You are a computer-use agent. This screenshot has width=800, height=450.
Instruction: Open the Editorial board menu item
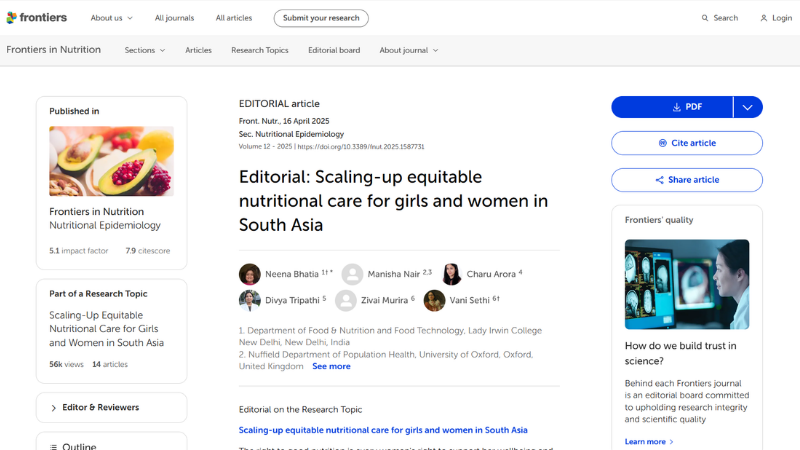pyautogui.click(x=334, y=50)
